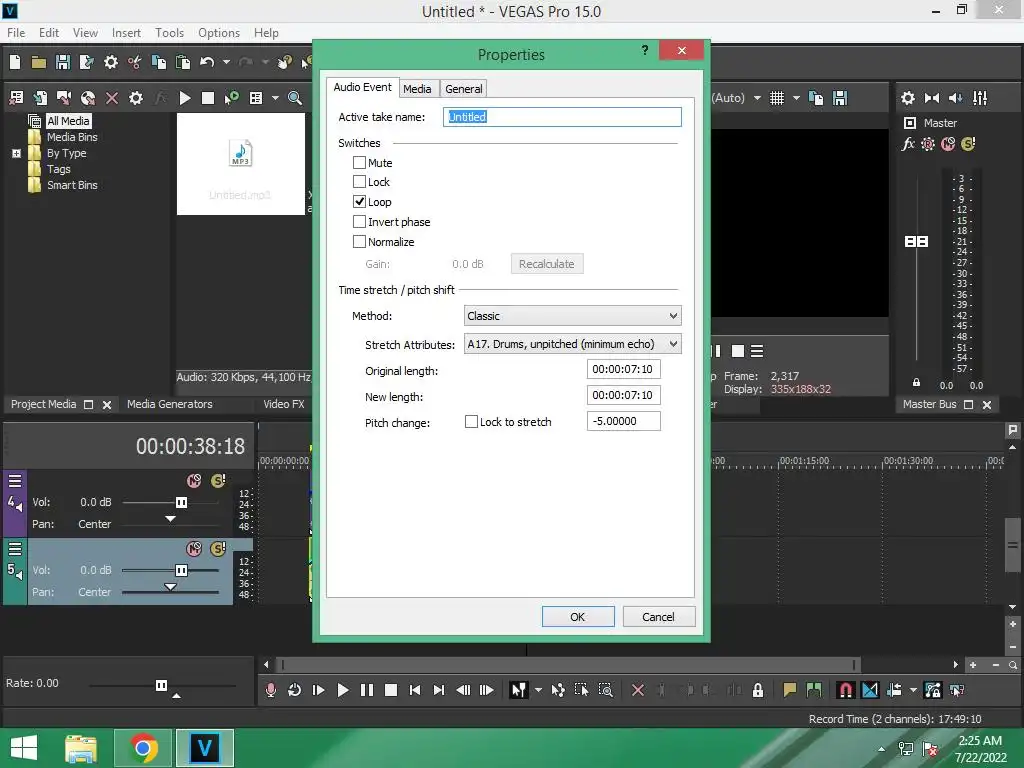The image size is (1024, 768).
Task: Switch to the Media Generators tab
Action: (x=170, y=404)
